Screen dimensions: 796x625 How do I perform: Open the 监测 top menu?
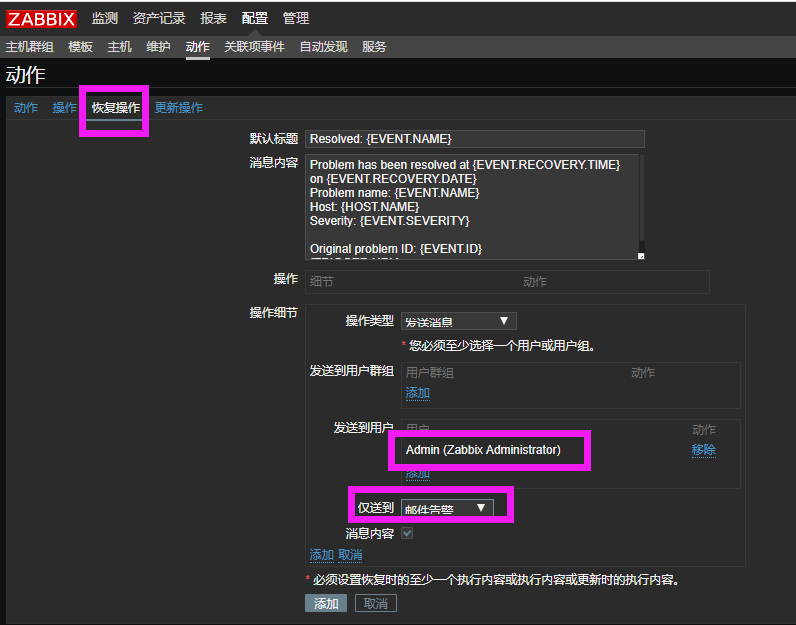105,18
